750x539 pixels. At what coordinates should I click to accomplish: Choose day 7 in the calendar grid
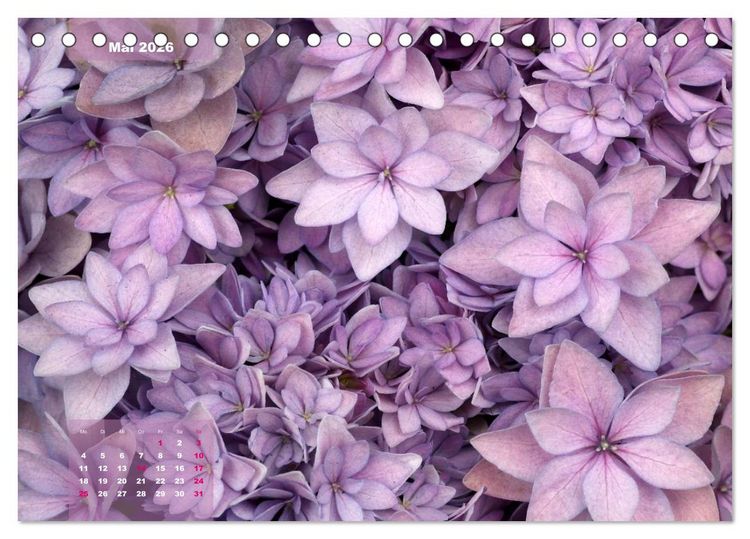click(141, 456)
